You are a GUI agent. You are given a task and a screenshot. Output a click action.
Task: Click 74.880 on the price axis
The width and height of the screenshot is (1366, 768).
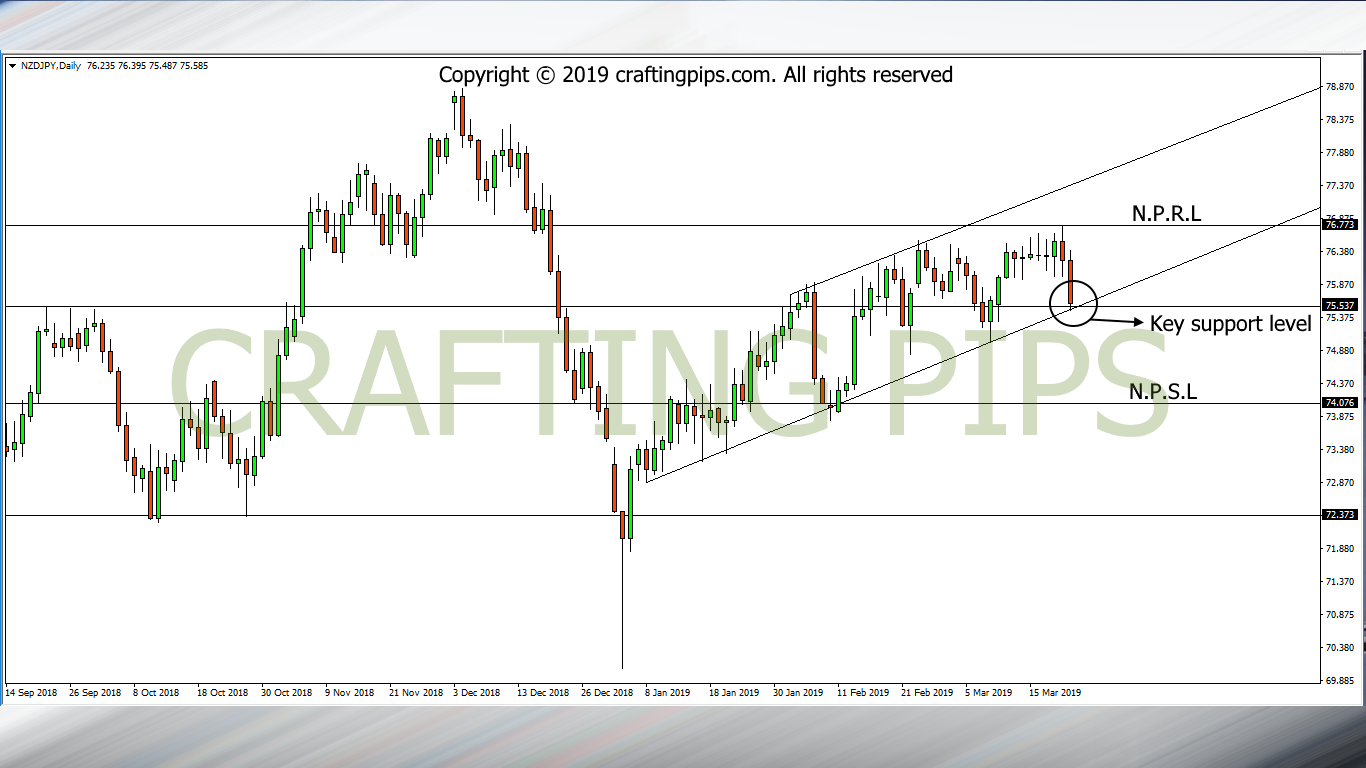point(1340,351)
